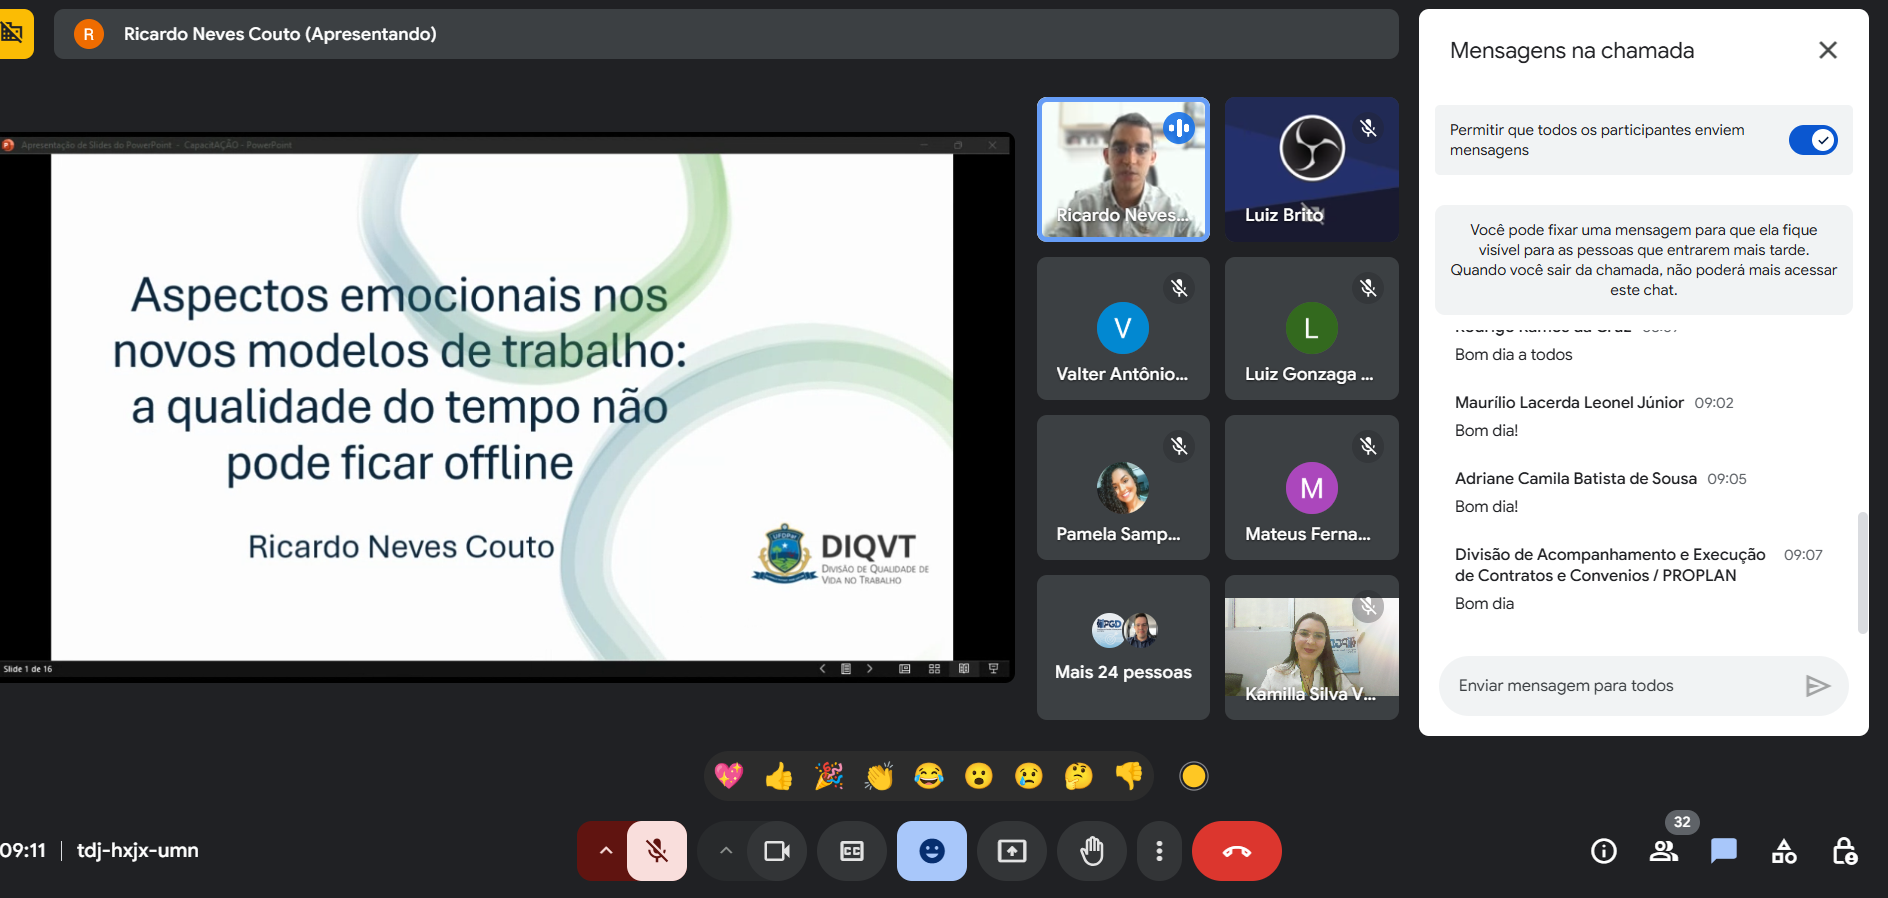Open meeting details info icon

coord(1603,851)
